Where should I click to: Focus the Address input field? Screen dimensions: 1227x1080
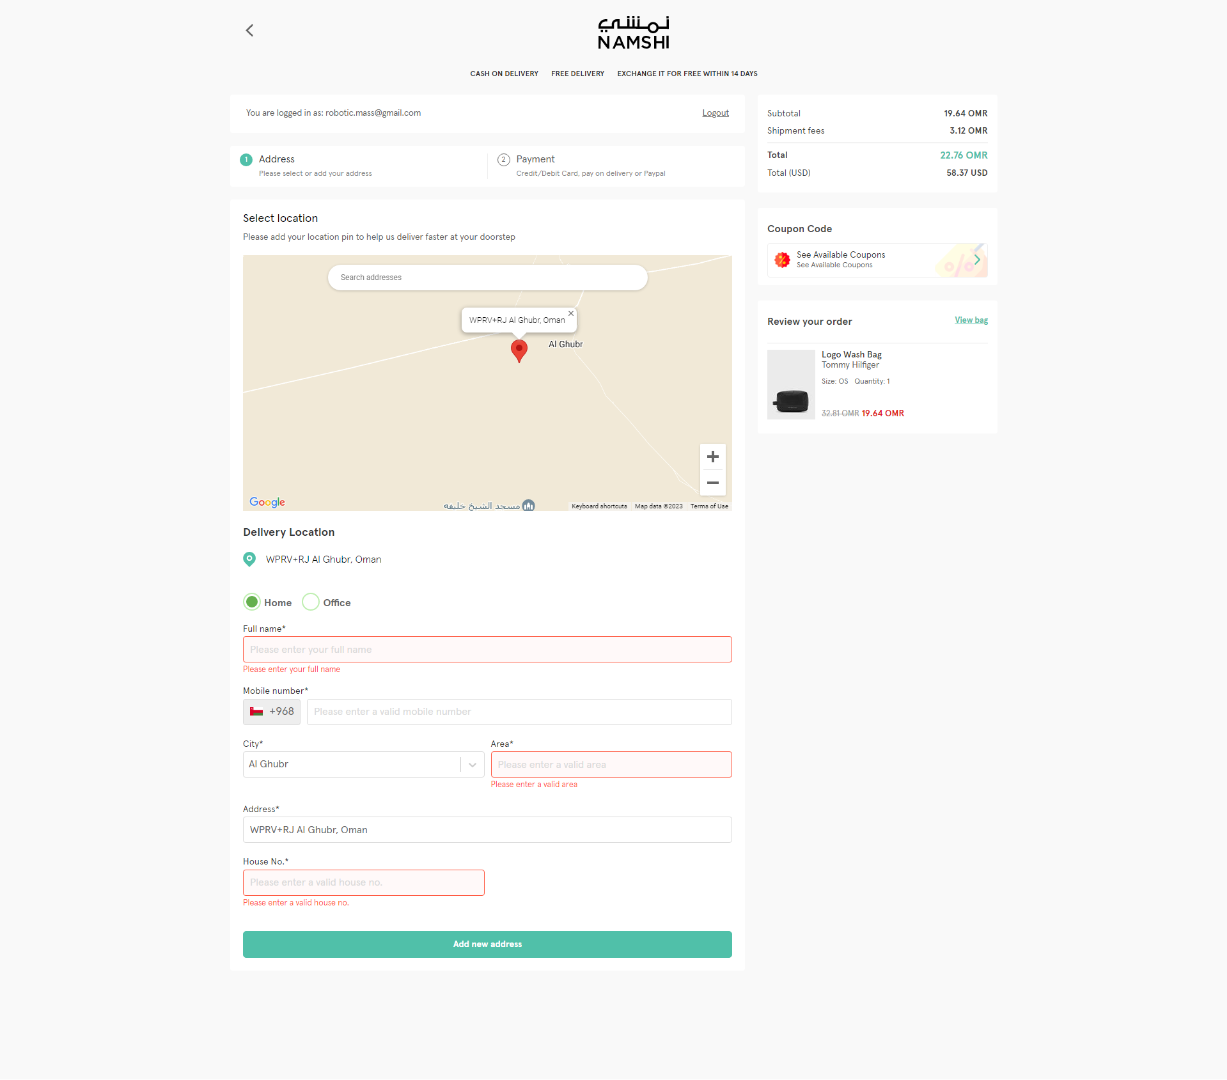click(487, 830)
